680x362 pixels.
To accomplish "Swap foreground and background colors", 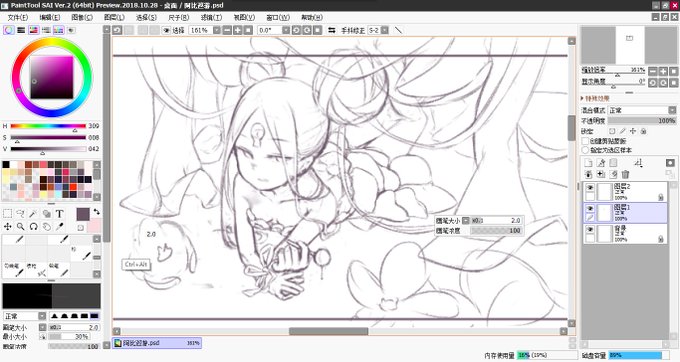I will (96, 212).
